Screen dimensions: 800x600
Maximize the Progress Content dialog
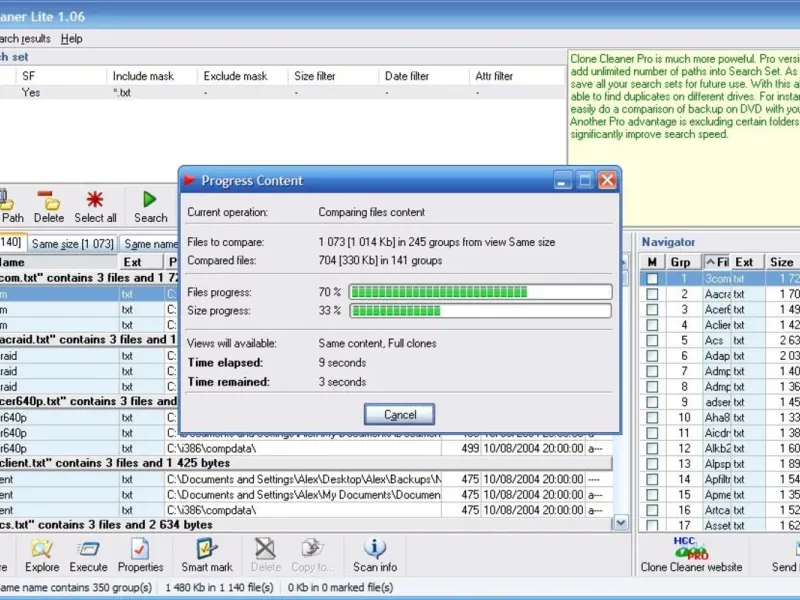click(585, 180)
